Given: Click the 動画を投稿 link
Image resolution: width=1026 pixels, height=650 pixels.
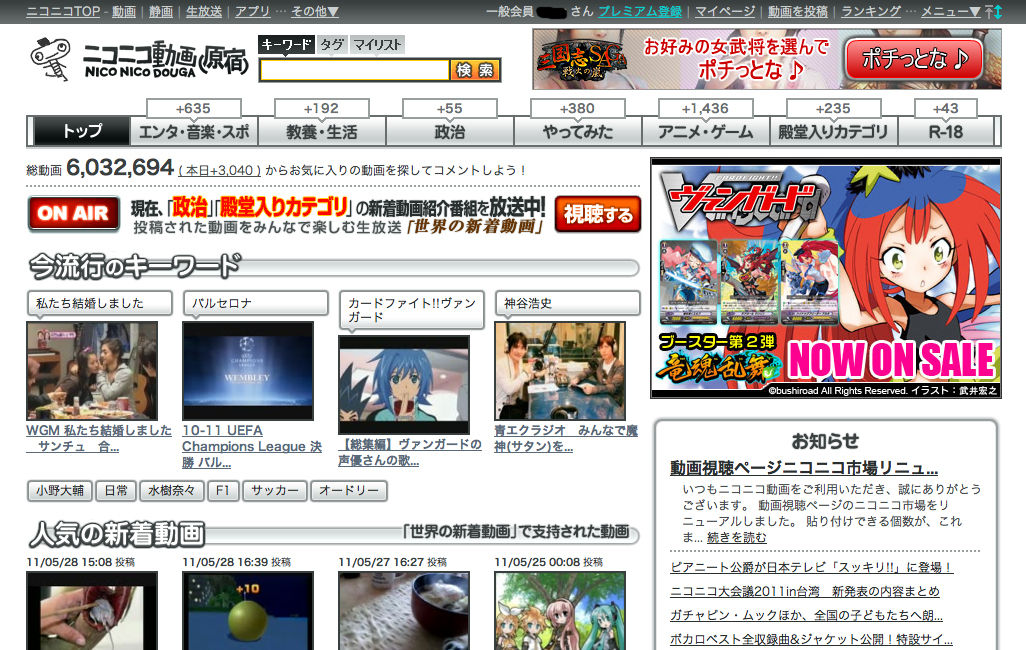Looking at the screenshot, I should 798,11.
